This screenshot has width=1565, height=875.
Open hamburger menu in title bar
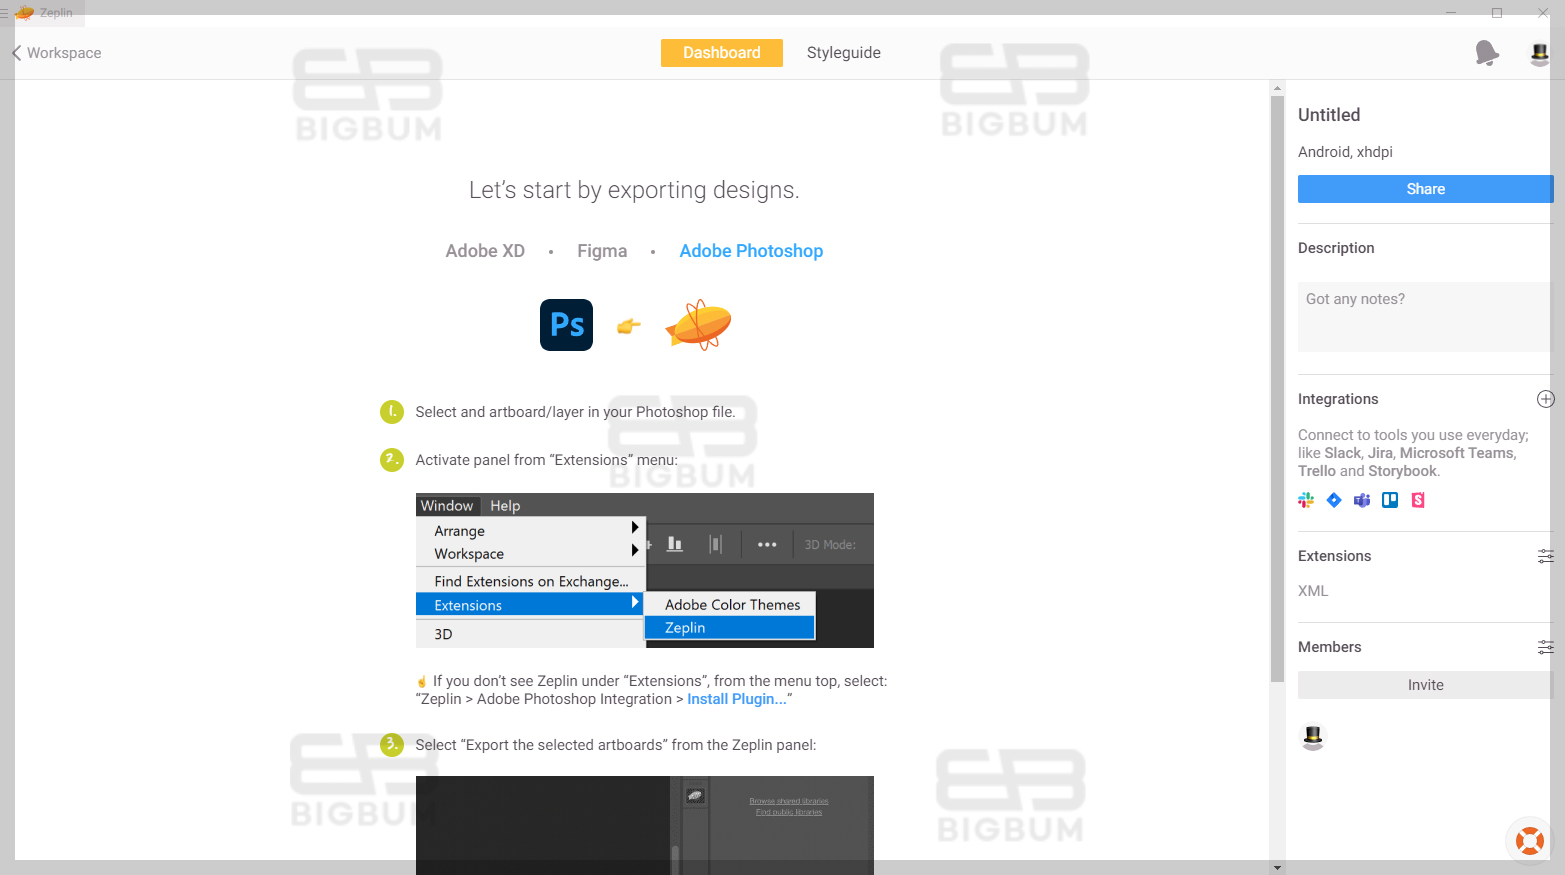tap(4, 13)
